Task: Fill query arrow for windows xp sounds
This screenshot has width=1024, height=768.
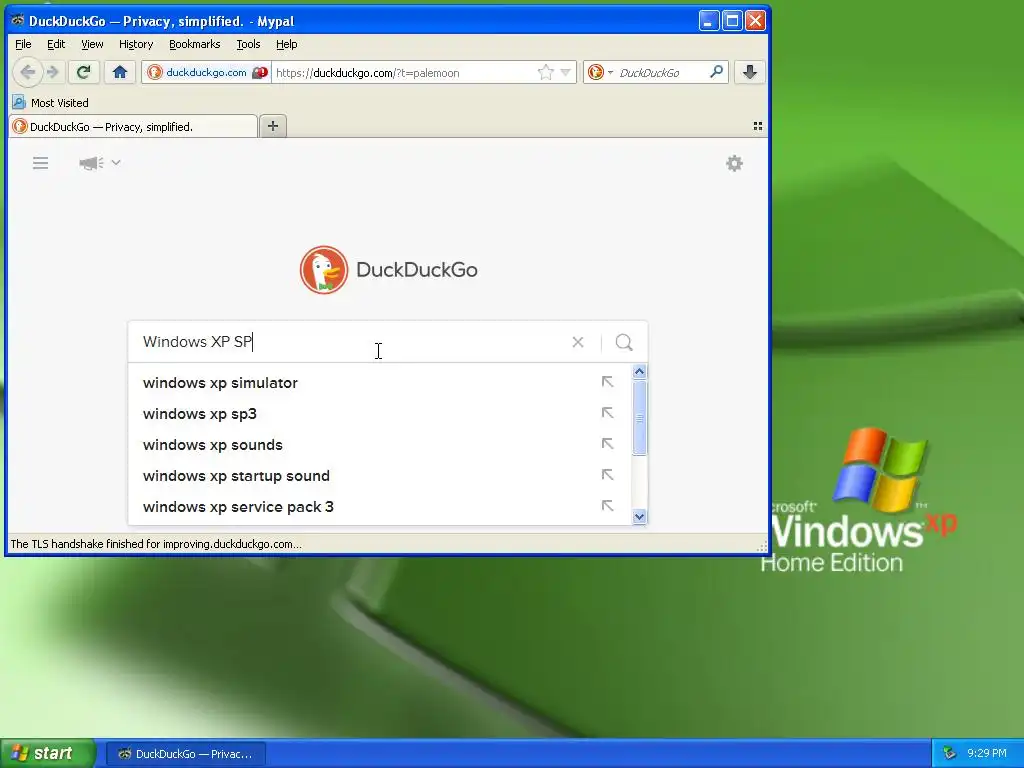Action: pos(607,444)
